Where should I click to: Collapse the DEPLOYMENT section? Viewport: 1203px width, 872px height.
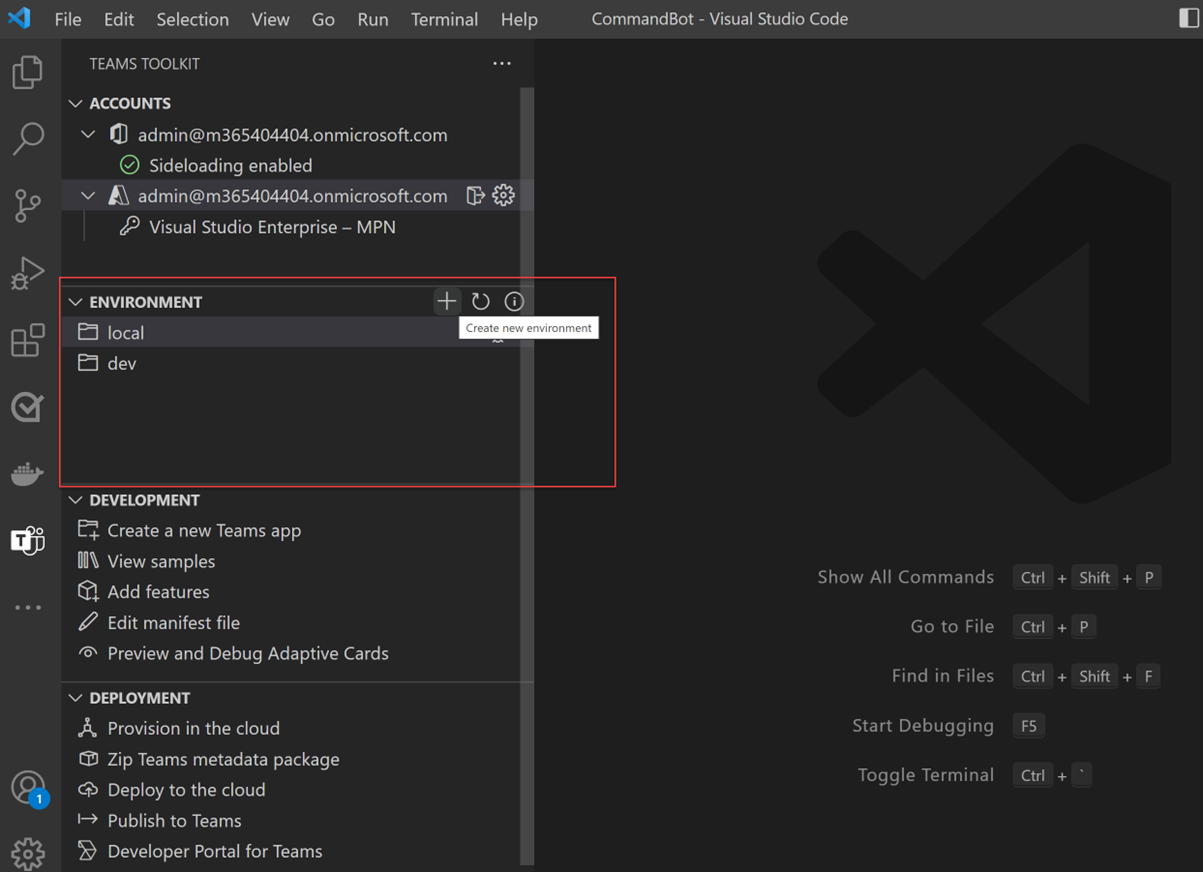(x=76, y=697)
